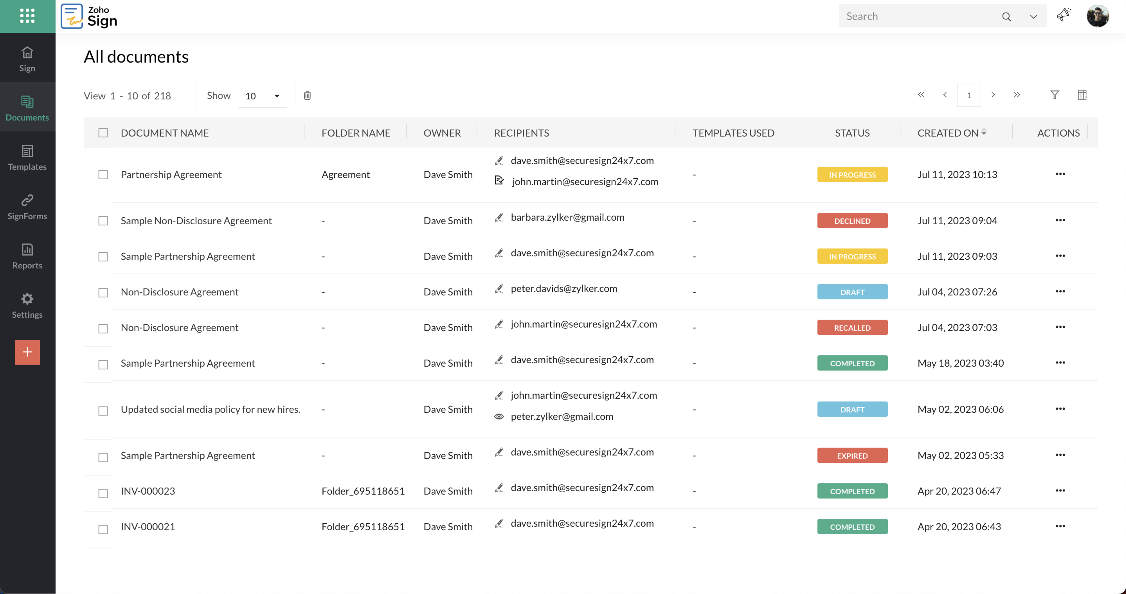Click the delete (trash) icon next to Show

[307, 95]
